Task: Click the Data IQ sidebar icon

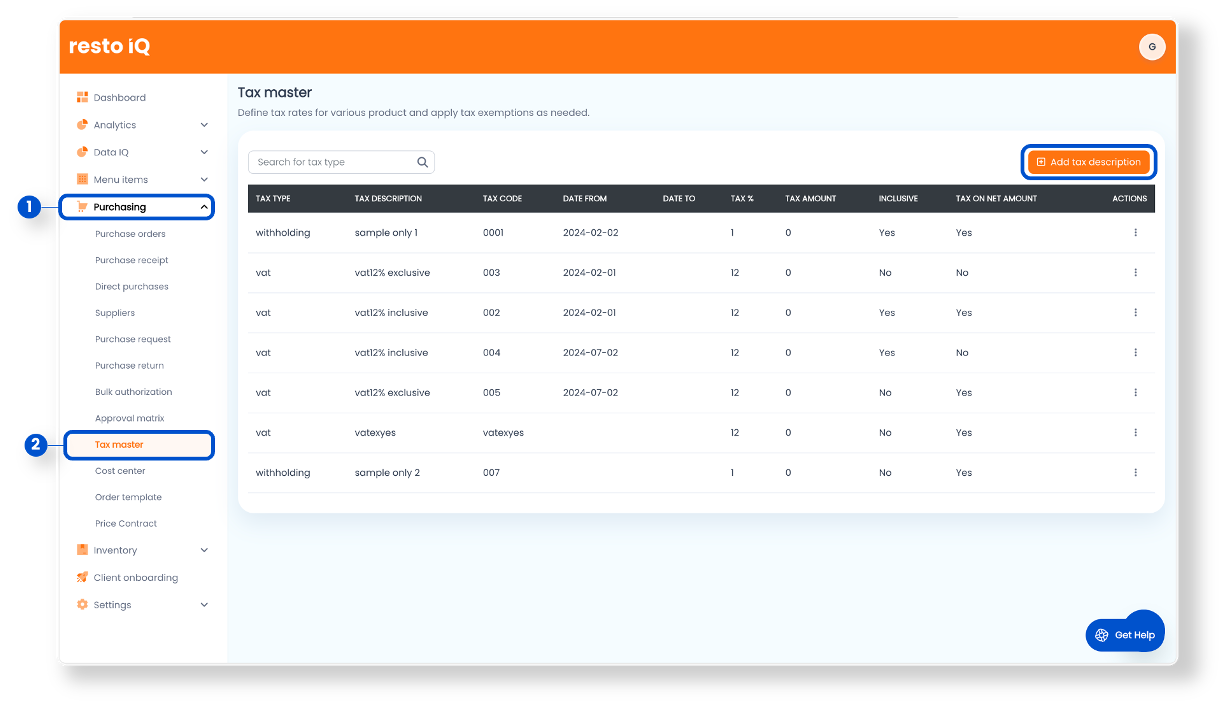Action: (x=83, y=152)
